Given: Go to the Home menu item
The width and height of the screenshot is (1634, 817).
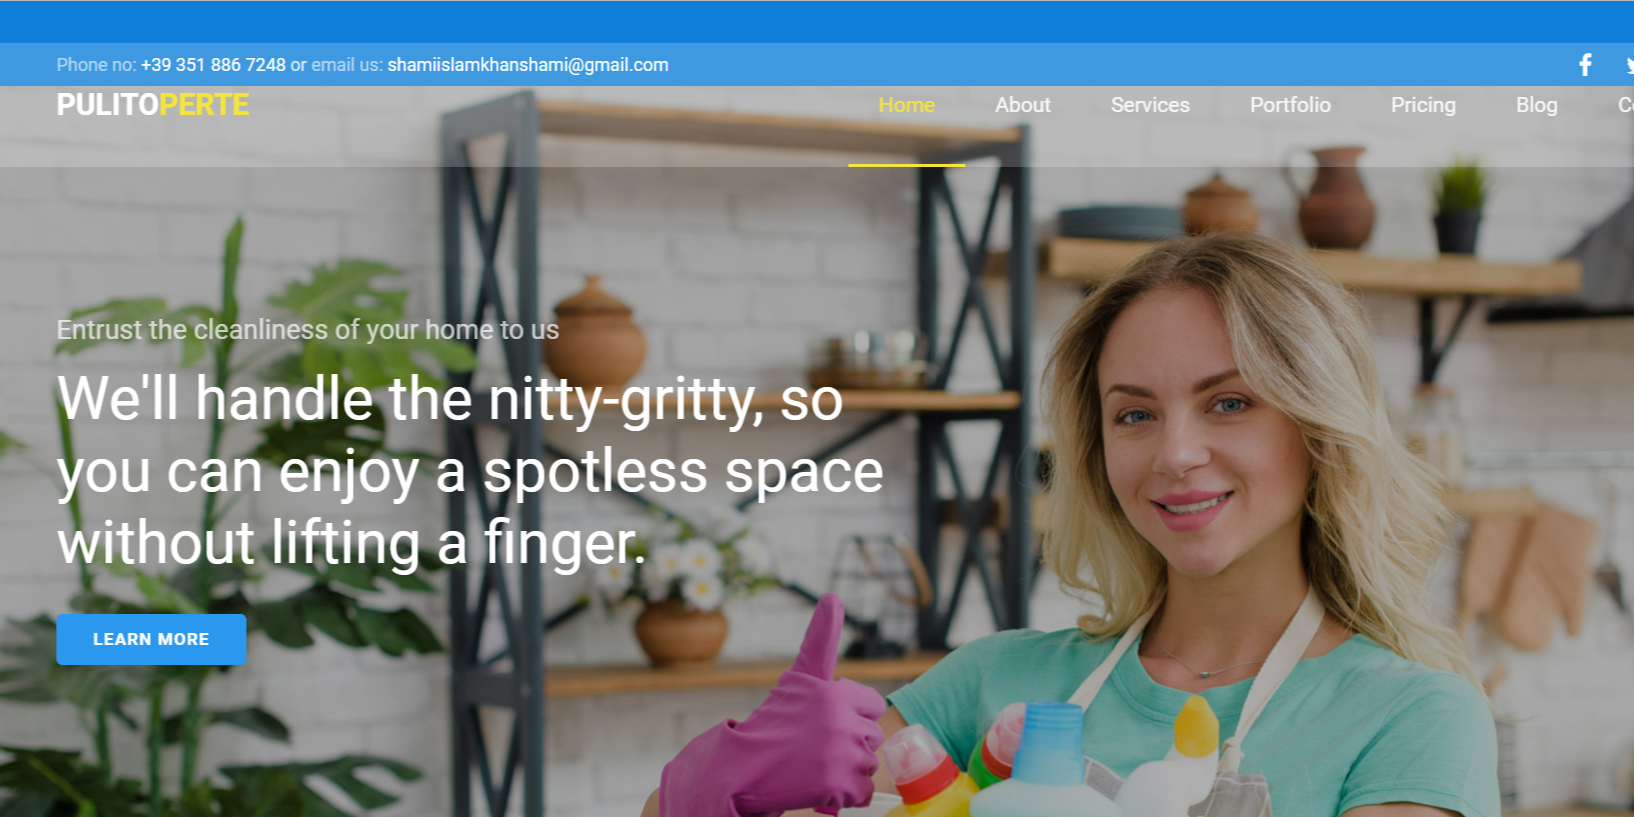Looking at the screenshot, I should point(907,105).
